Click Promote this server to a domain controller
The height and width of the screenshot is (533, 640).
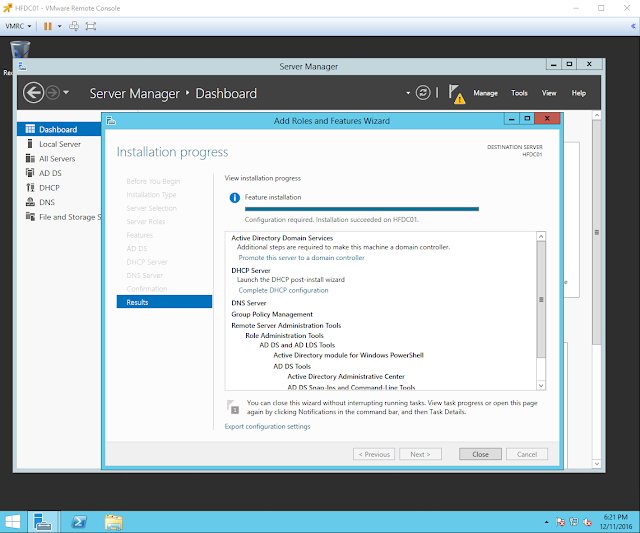pos(301,258)
